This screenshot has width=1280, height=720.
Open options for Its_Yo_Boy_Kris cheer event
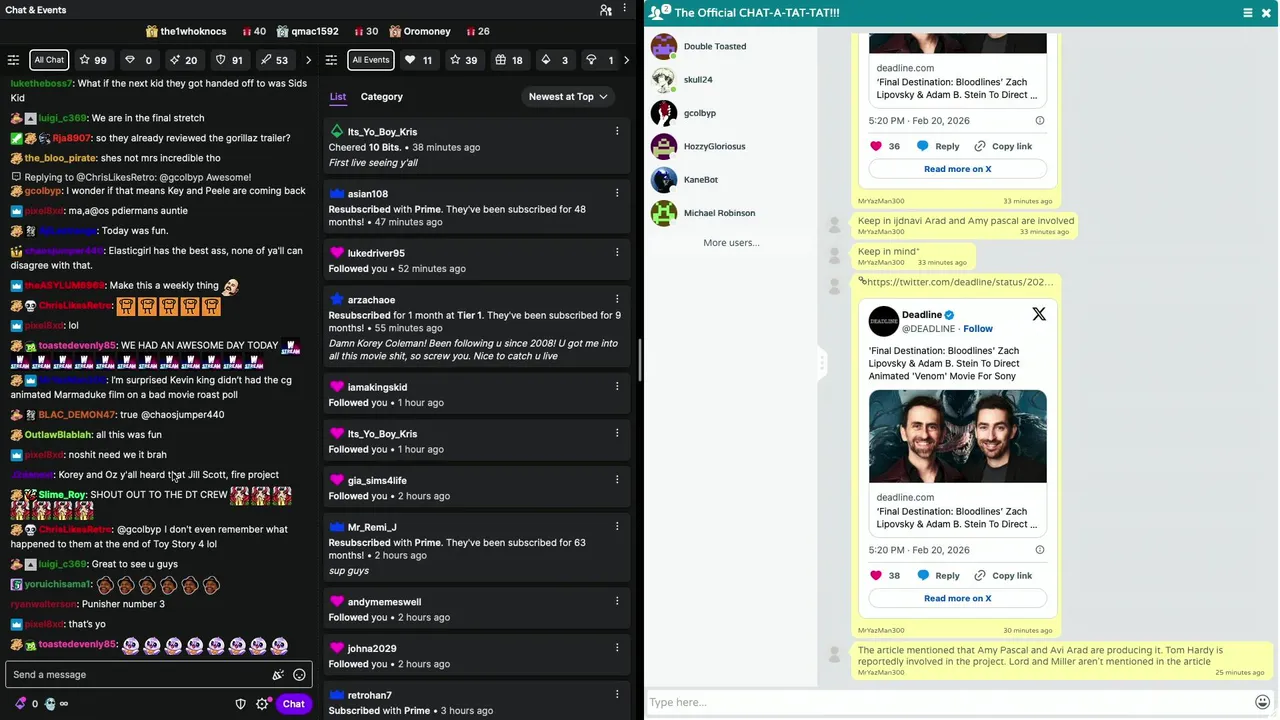(617, 131)
